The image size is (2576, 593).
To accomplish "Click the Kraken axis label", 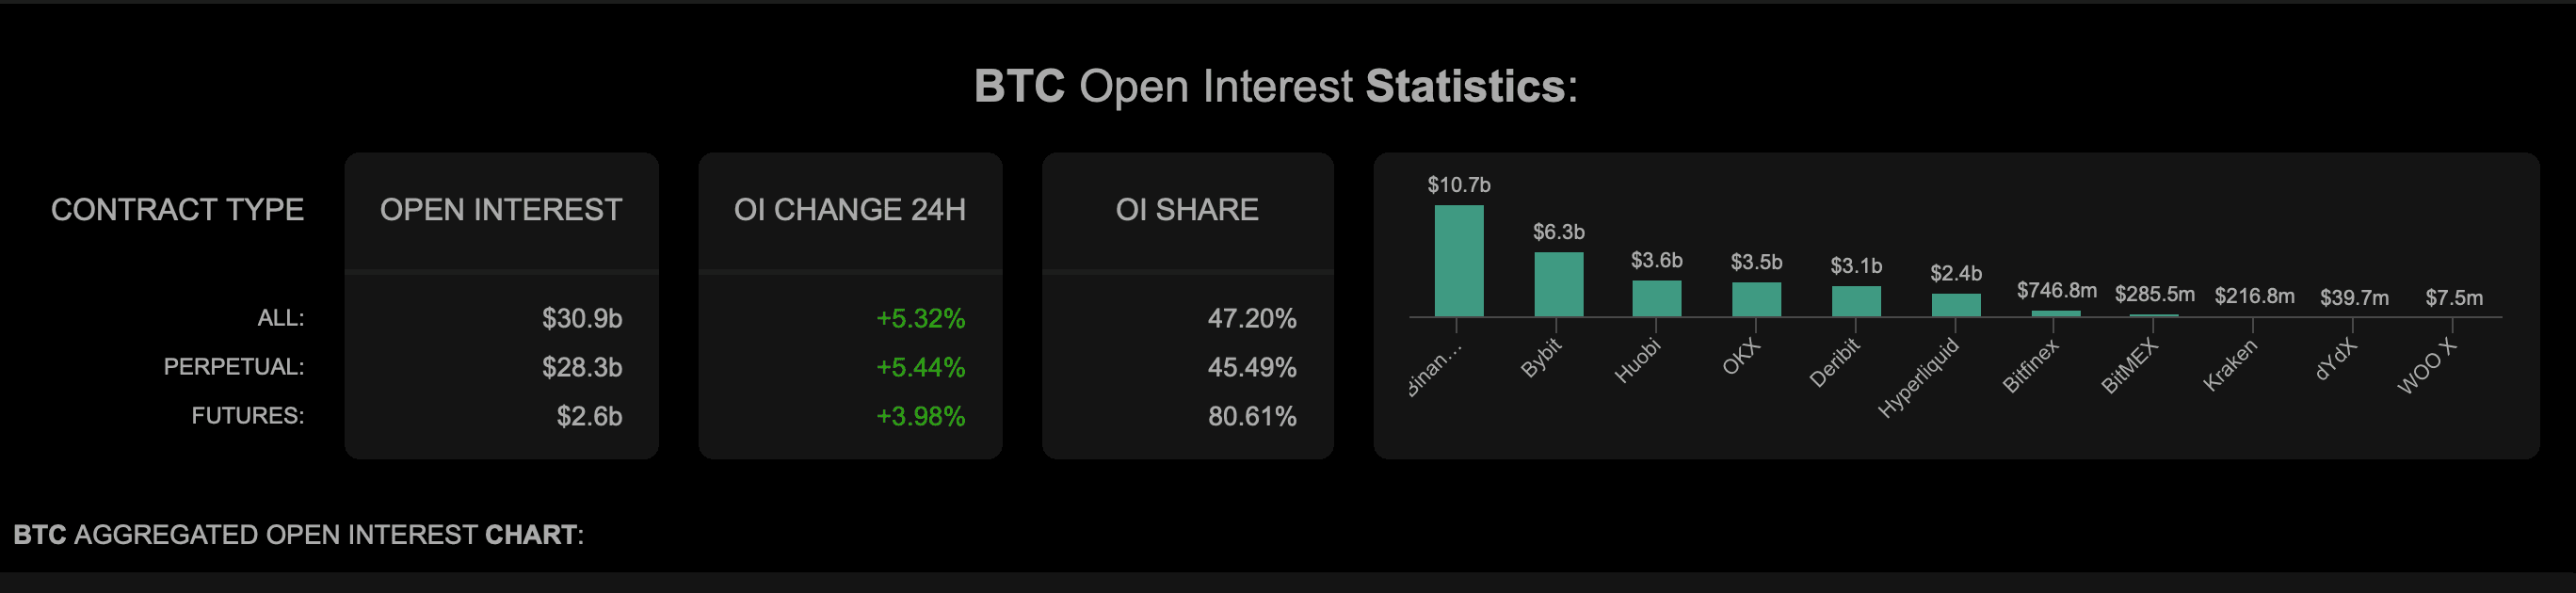I will (2230, 365).
